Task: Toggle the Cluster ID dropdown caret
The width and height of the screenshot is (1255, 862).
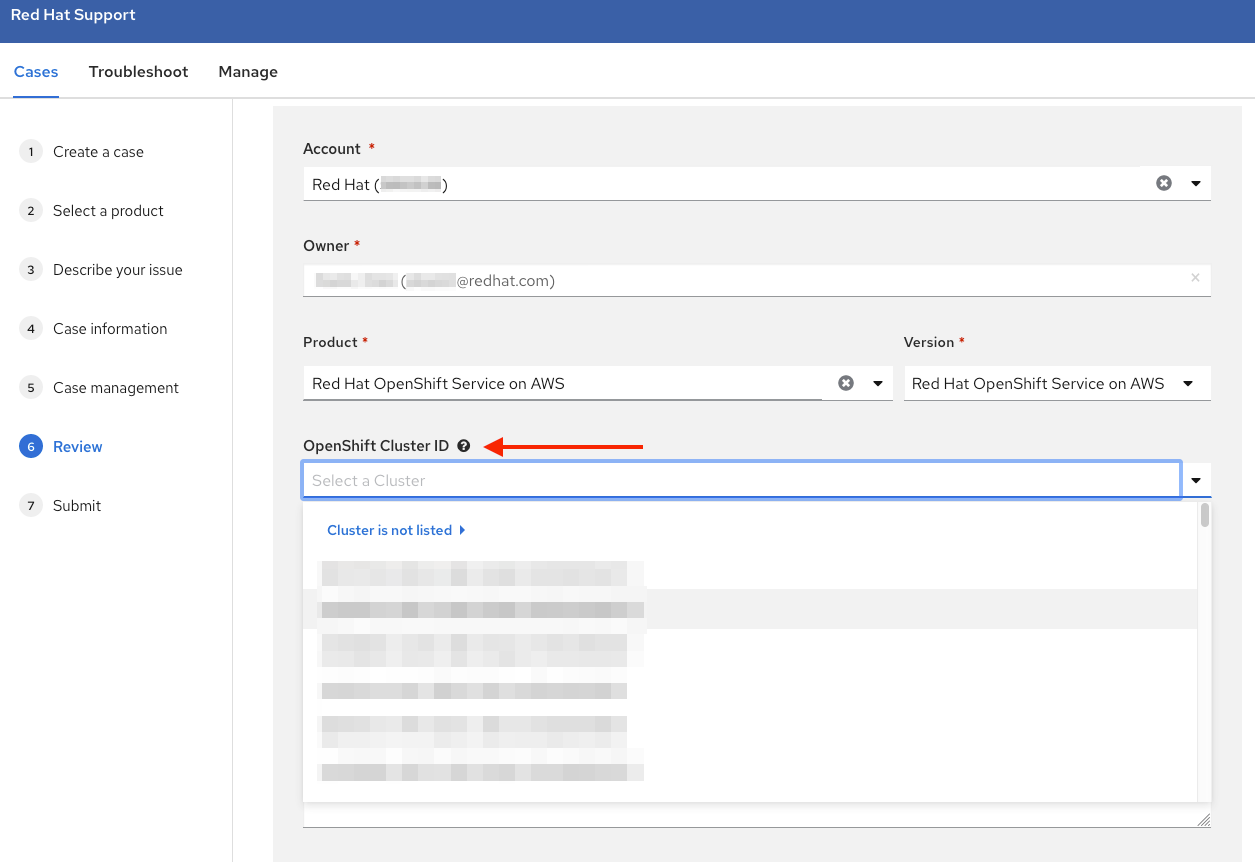Action: 1196,481
